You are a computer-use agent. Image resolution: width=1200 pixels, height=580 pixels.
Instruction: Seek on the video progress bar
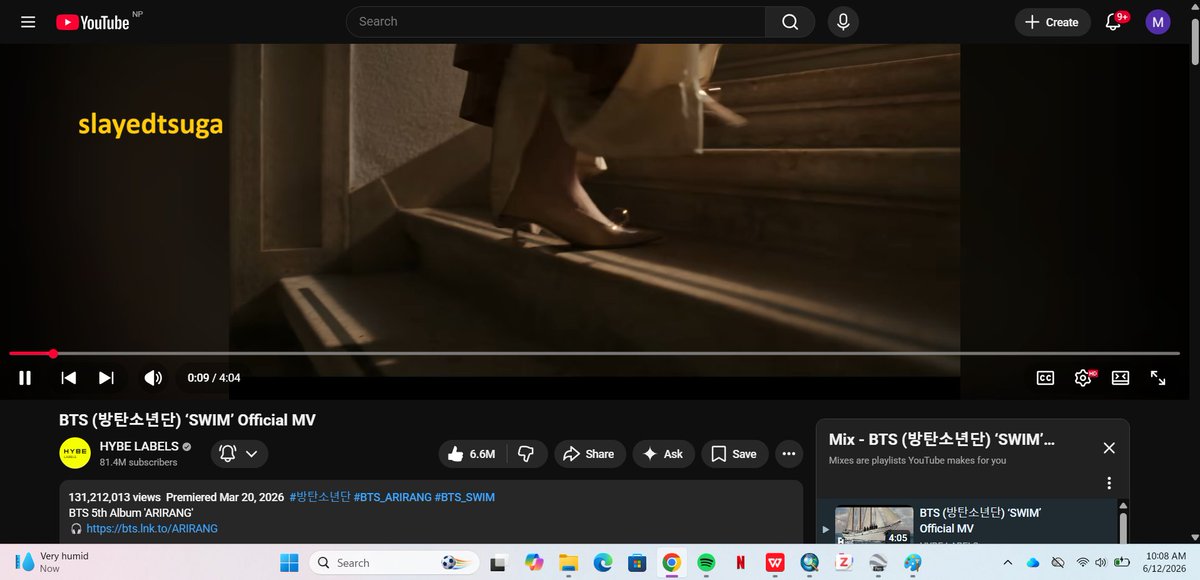click(595, 353)
